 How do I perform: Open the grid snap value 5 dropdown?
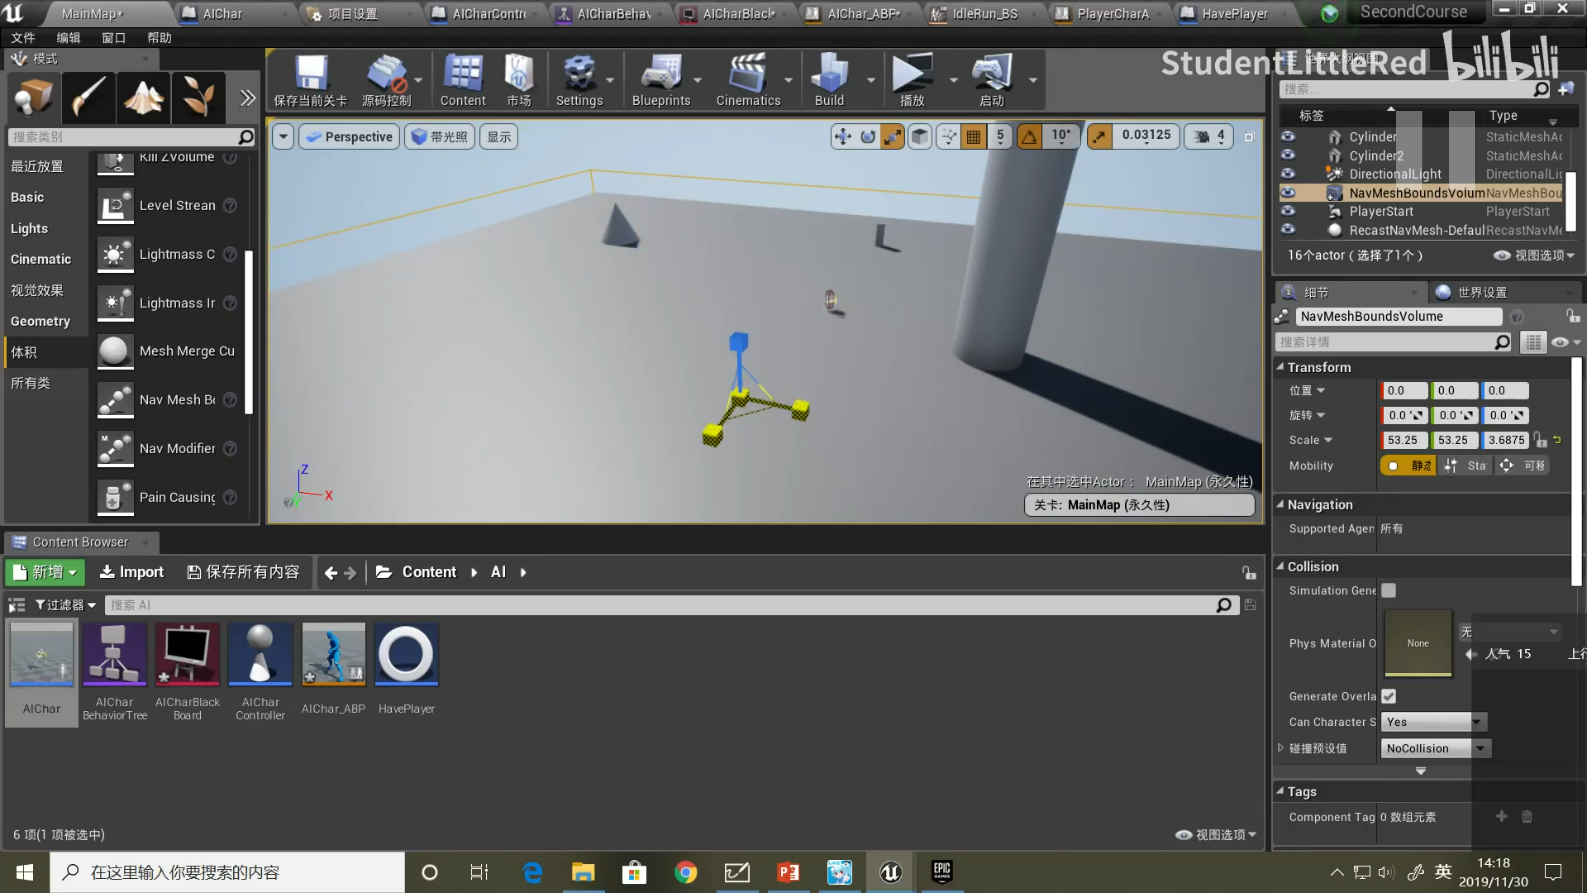pyautogui.click(x=1000, y=137)
